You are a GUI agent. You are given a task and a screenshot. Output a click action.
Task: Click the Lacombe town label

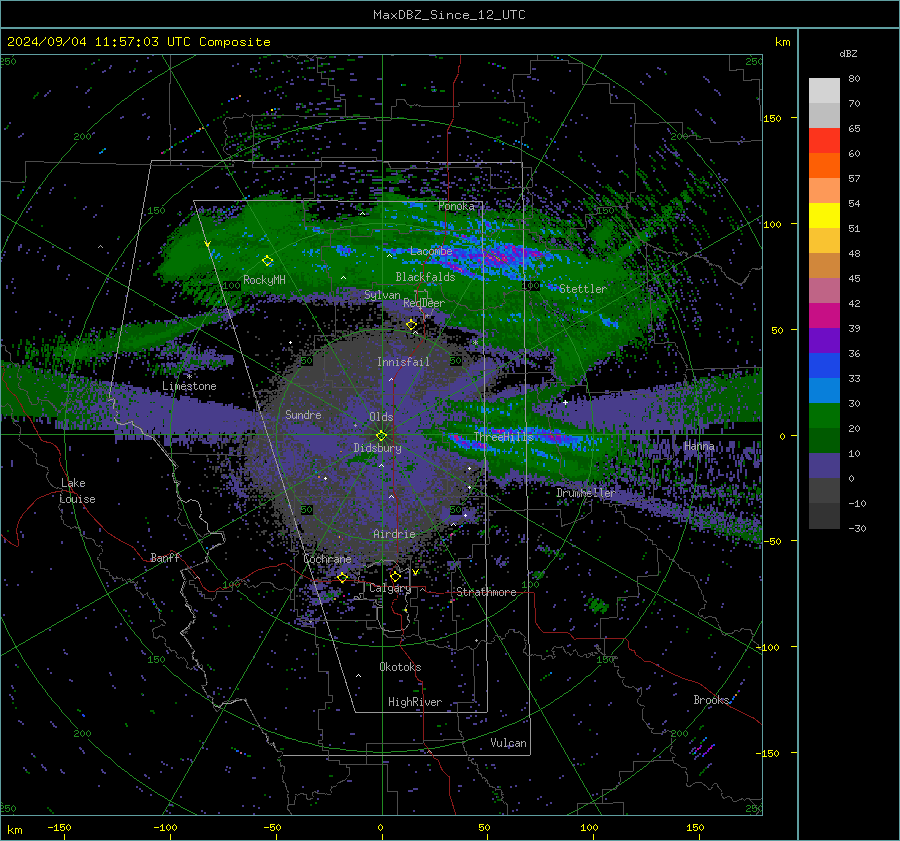point(431,251)
